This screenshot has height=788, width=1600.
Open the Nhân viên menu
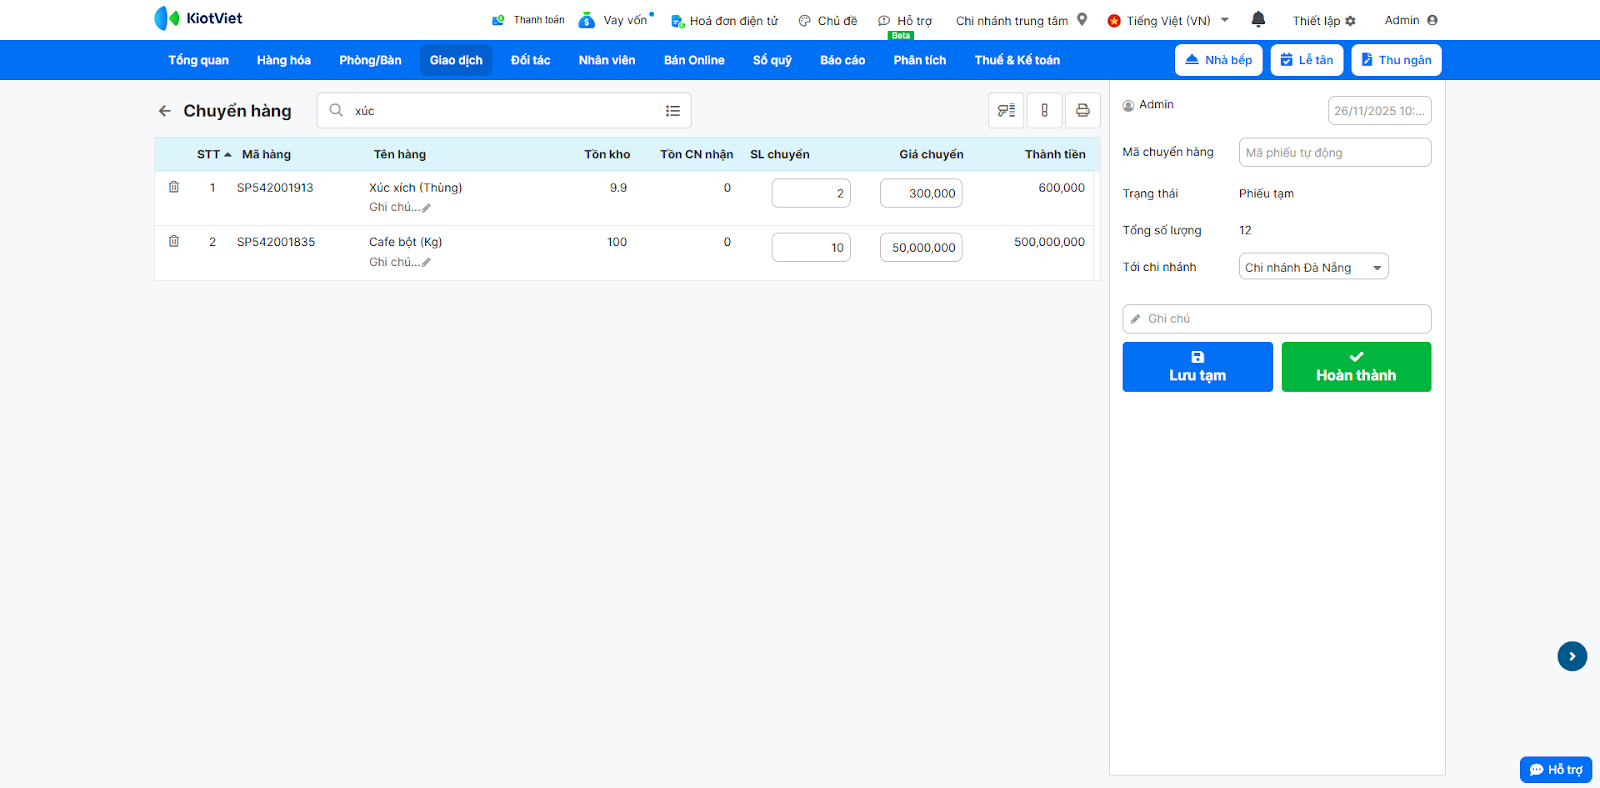(607, 60)
